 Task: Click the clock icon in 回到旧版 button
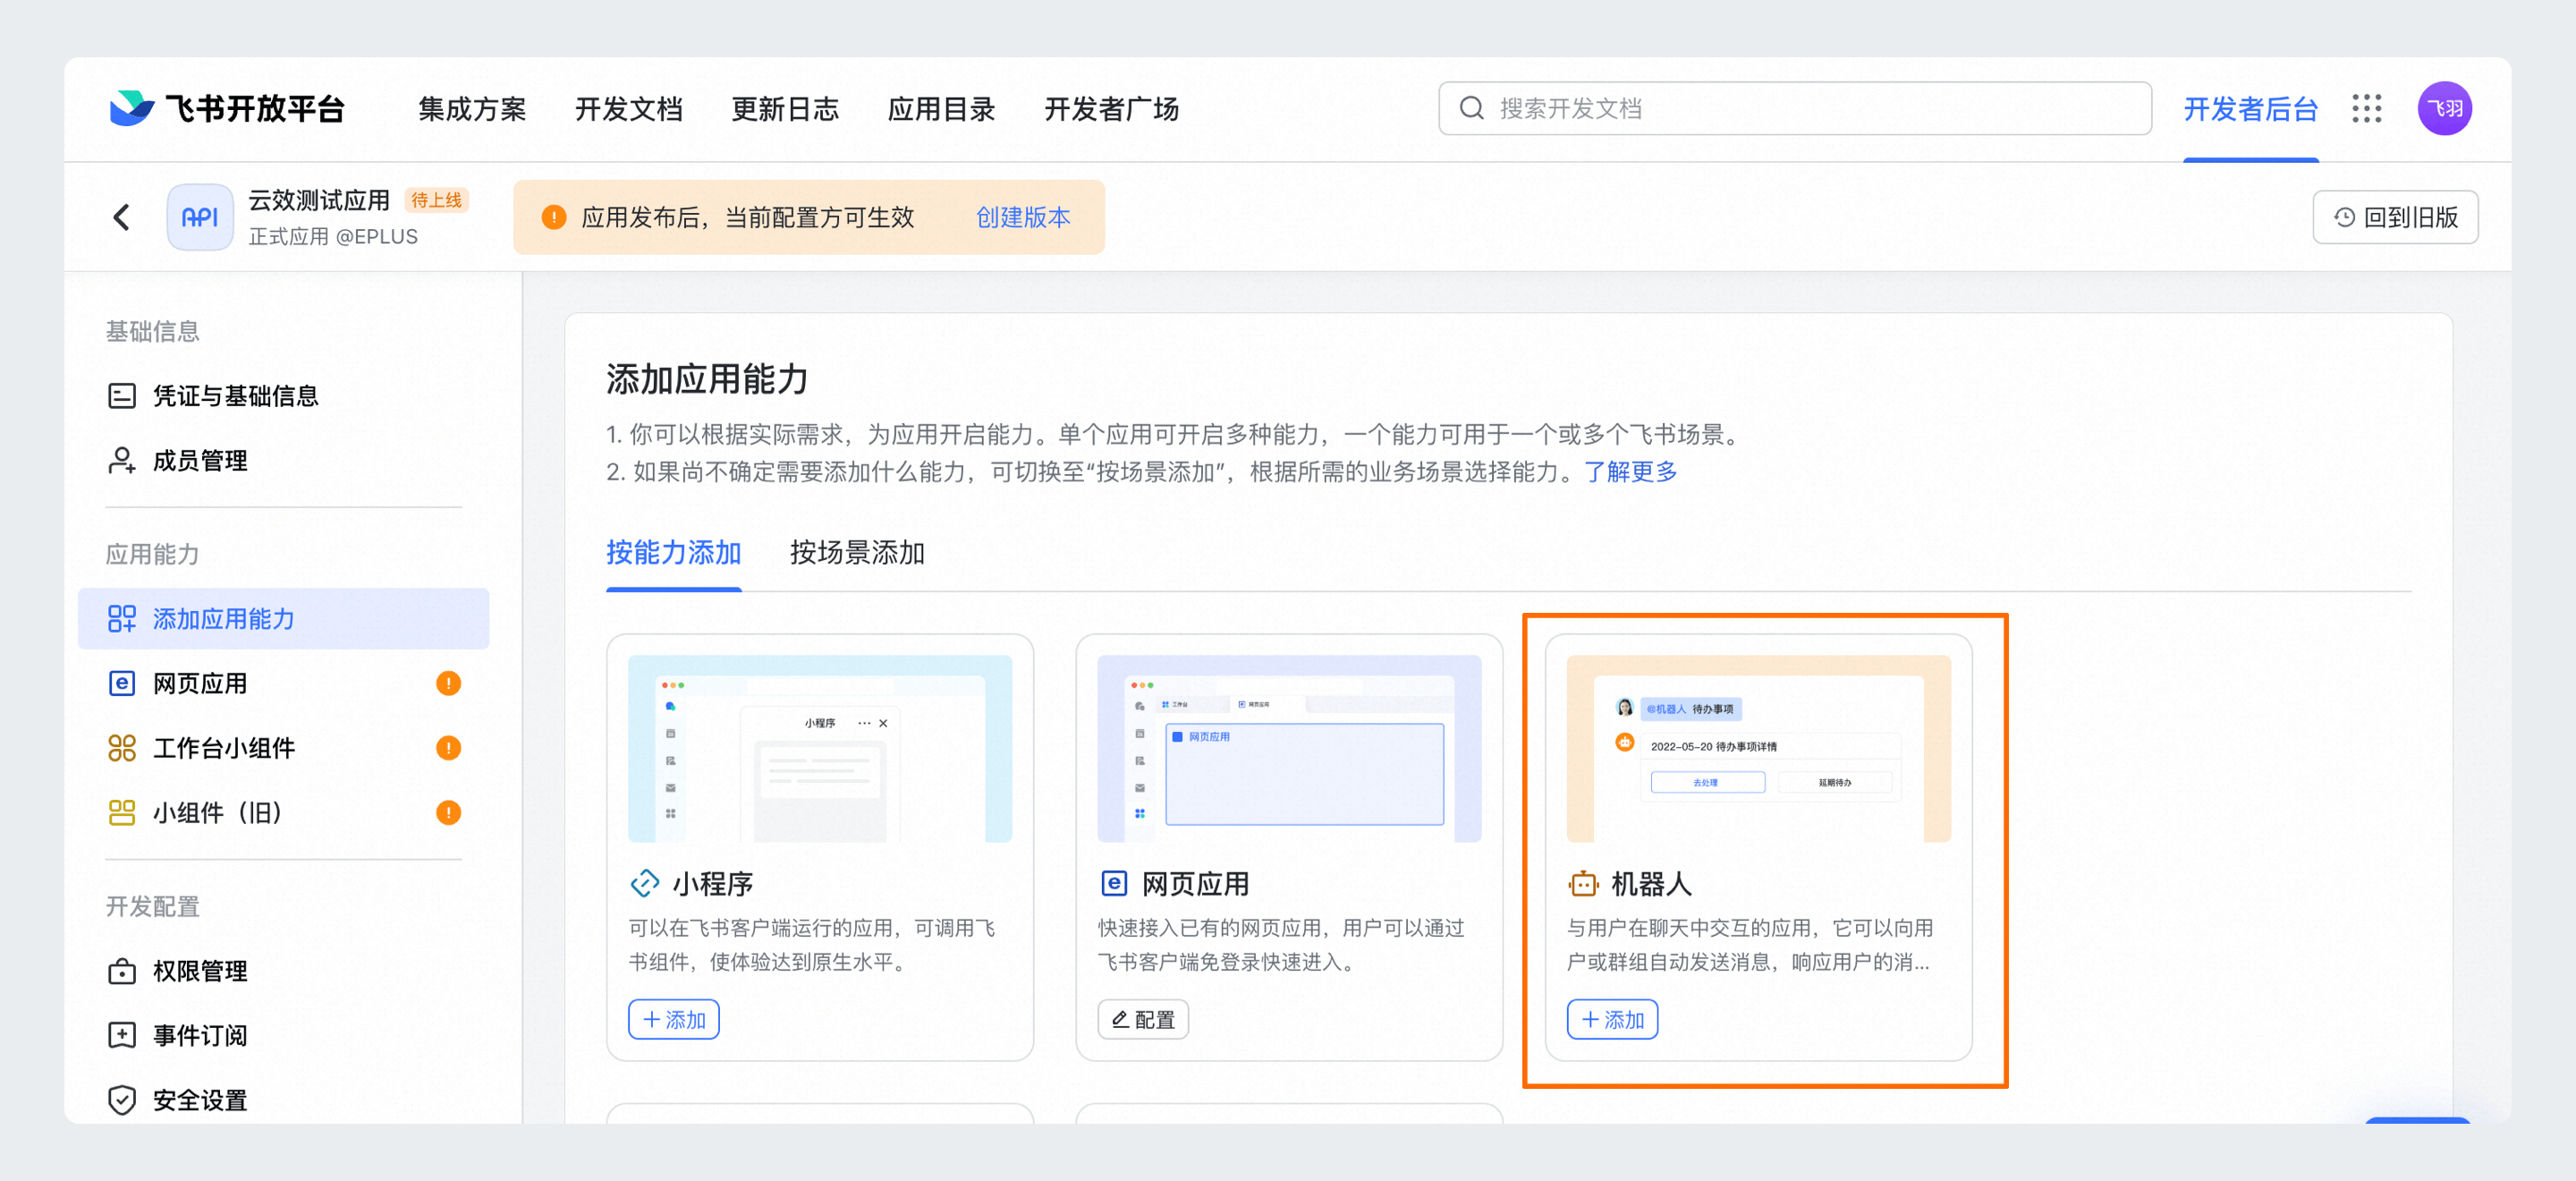point(2343,217)
